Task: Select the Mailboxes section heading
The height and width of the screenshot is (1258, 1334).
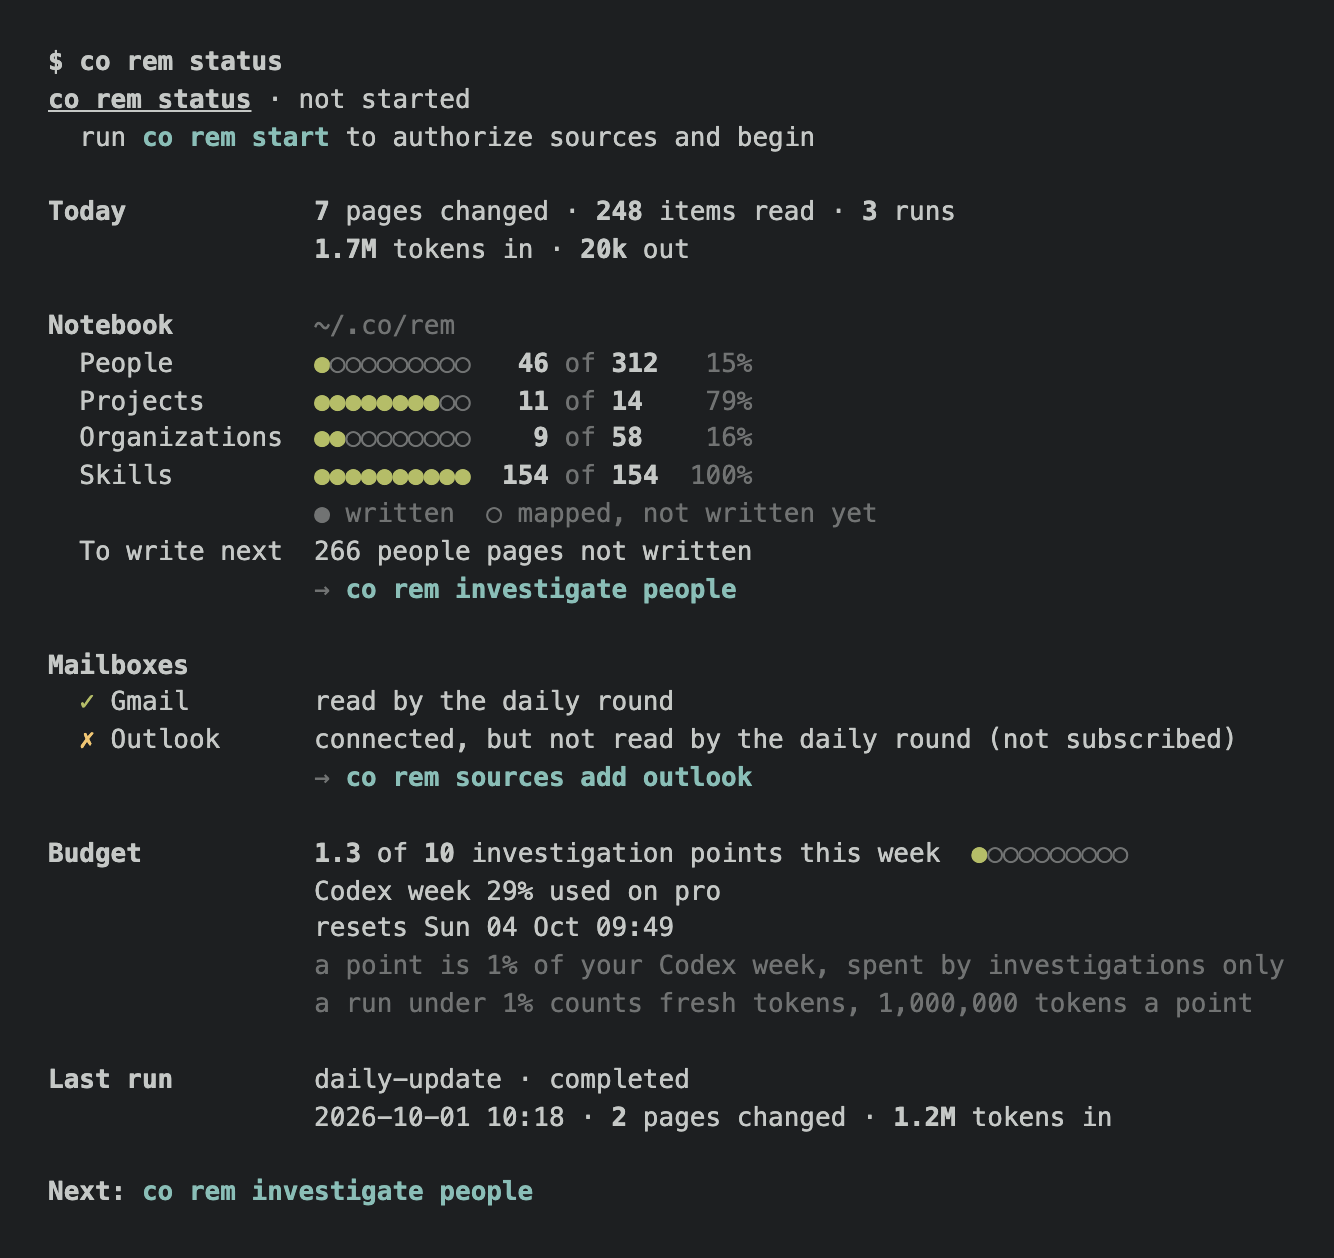Action: point(118,665)
